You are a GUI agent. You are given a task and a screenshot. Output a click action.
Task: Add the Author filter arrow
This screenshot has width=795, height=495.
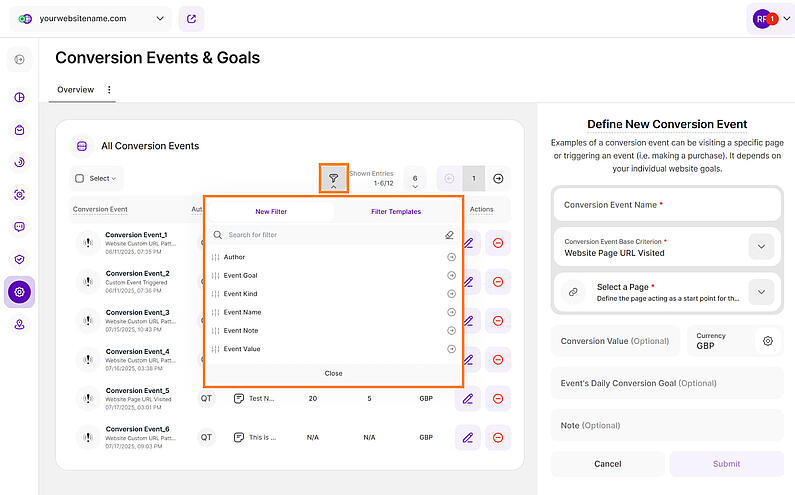point(451,257)
